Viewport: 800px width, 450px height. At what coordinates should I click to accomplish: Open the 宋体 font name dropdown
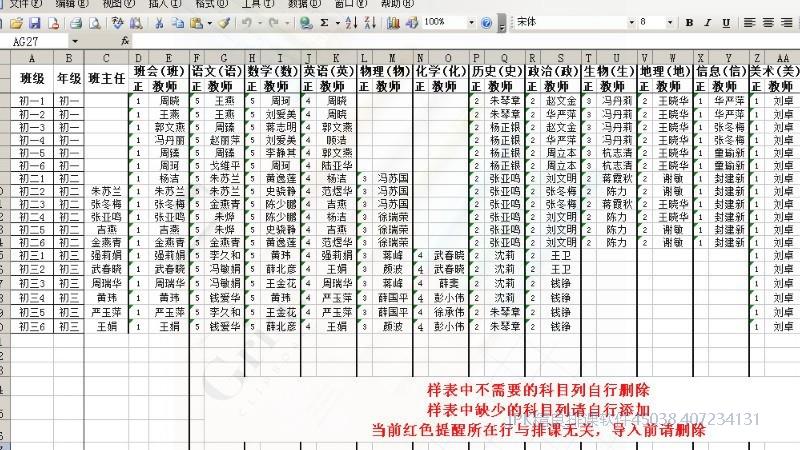(631, 22)
